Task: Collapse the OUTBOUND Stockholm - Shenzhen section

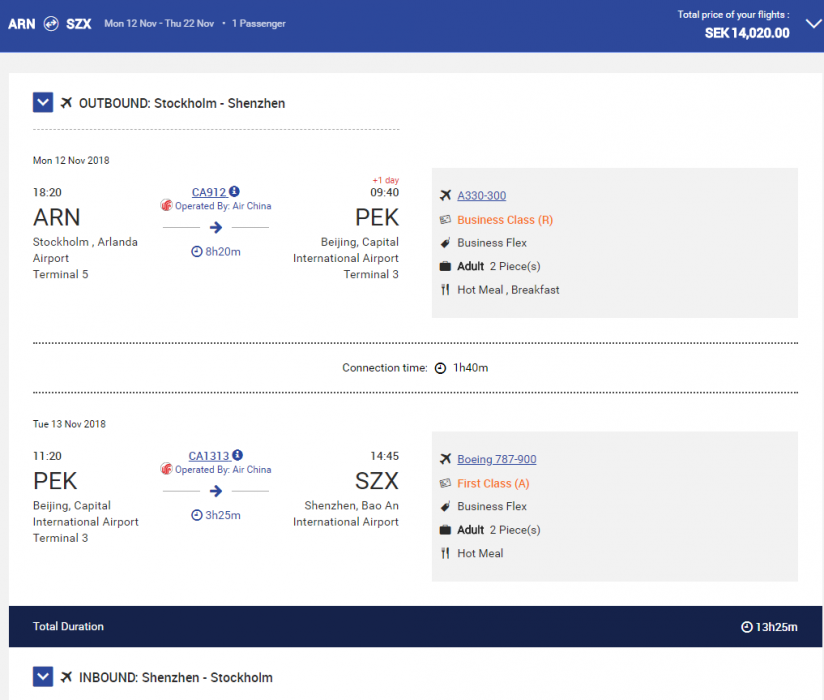Action: click(43, 102)
